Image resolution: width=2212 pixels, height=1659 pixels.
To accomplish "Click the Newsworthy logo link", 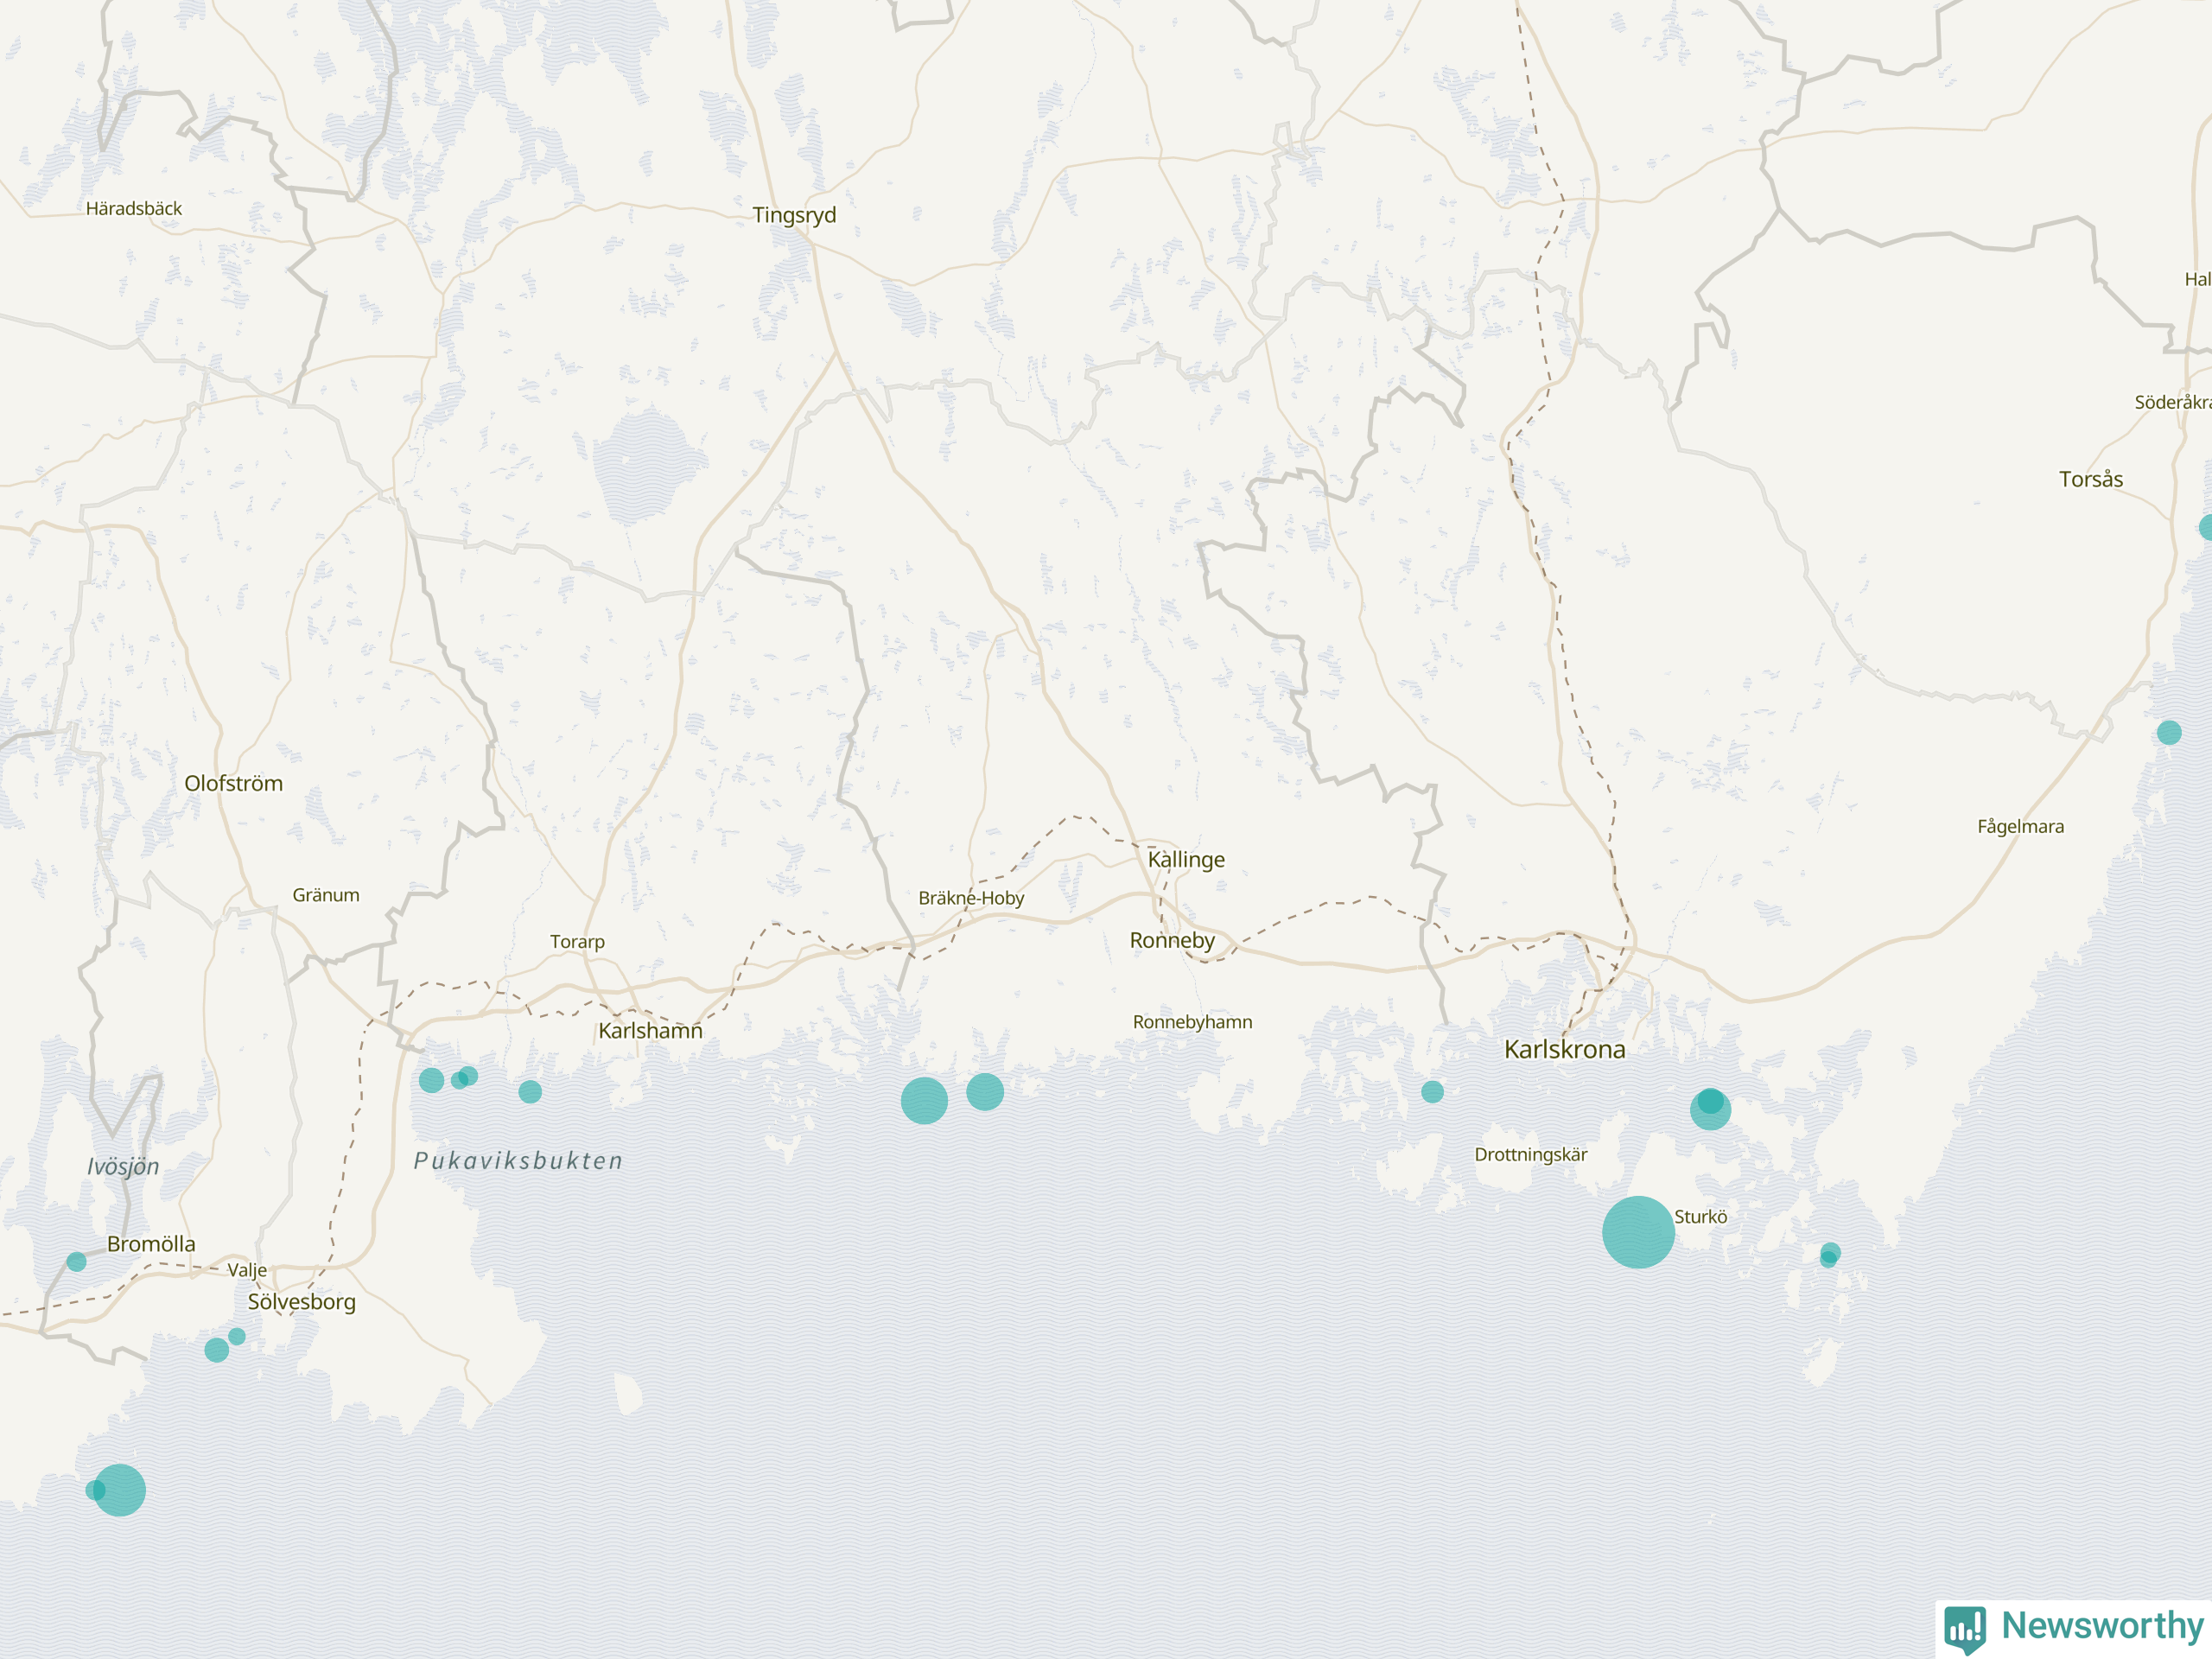I will click(2074, 1628).
